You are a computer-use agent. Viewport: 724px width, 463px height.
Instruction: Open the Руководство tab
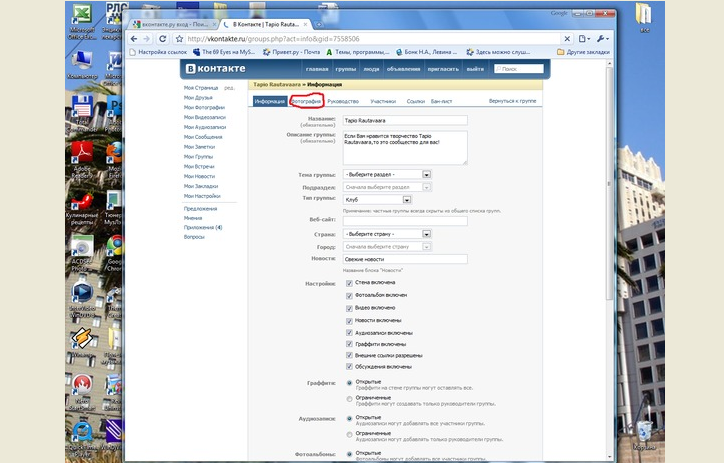343,101
